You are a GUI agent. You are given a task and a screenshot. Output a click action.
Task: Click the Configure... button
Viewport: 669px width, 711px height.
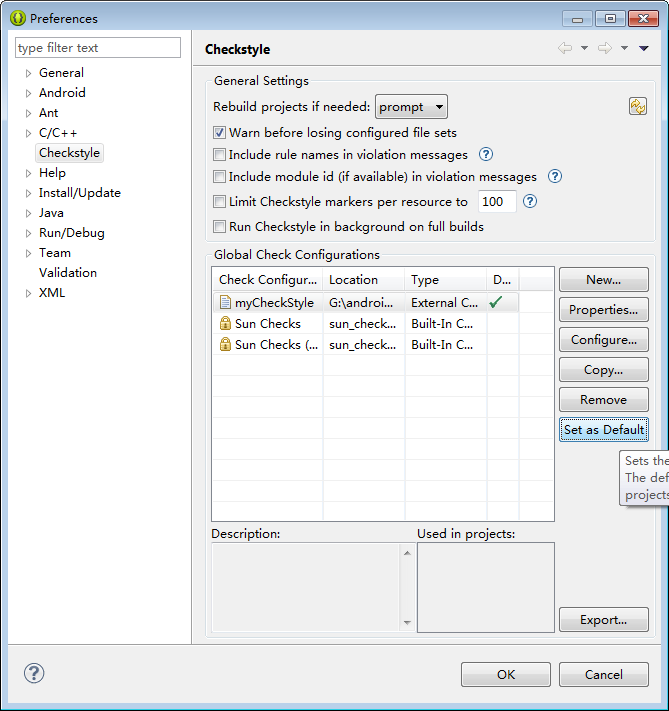click(604, 339)
